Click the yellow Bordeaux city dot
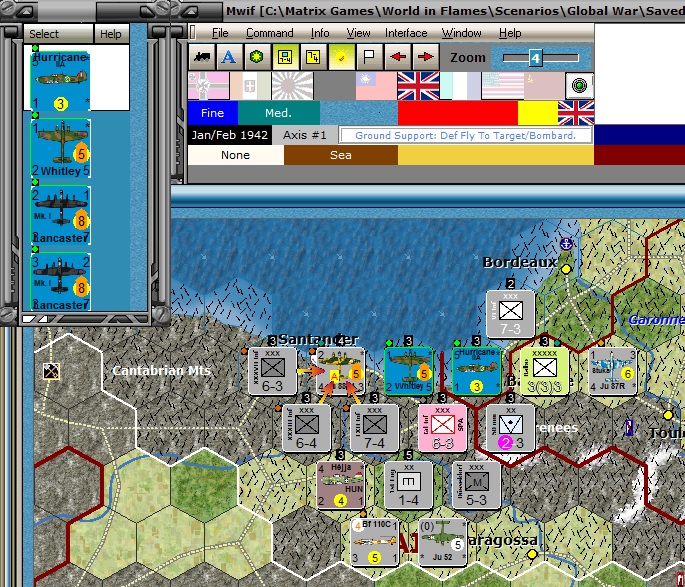 tap(566, 269)
